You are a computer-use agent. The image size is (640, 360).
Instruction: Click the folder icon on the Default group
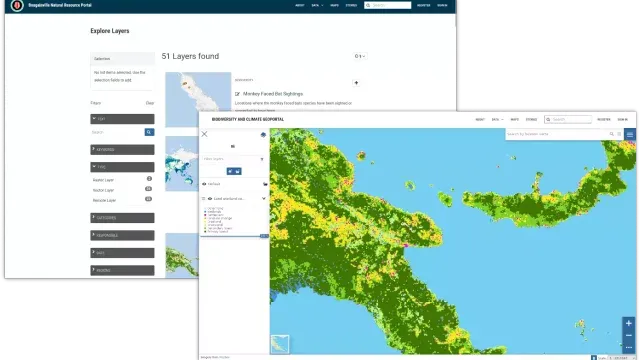coord(265,184)
